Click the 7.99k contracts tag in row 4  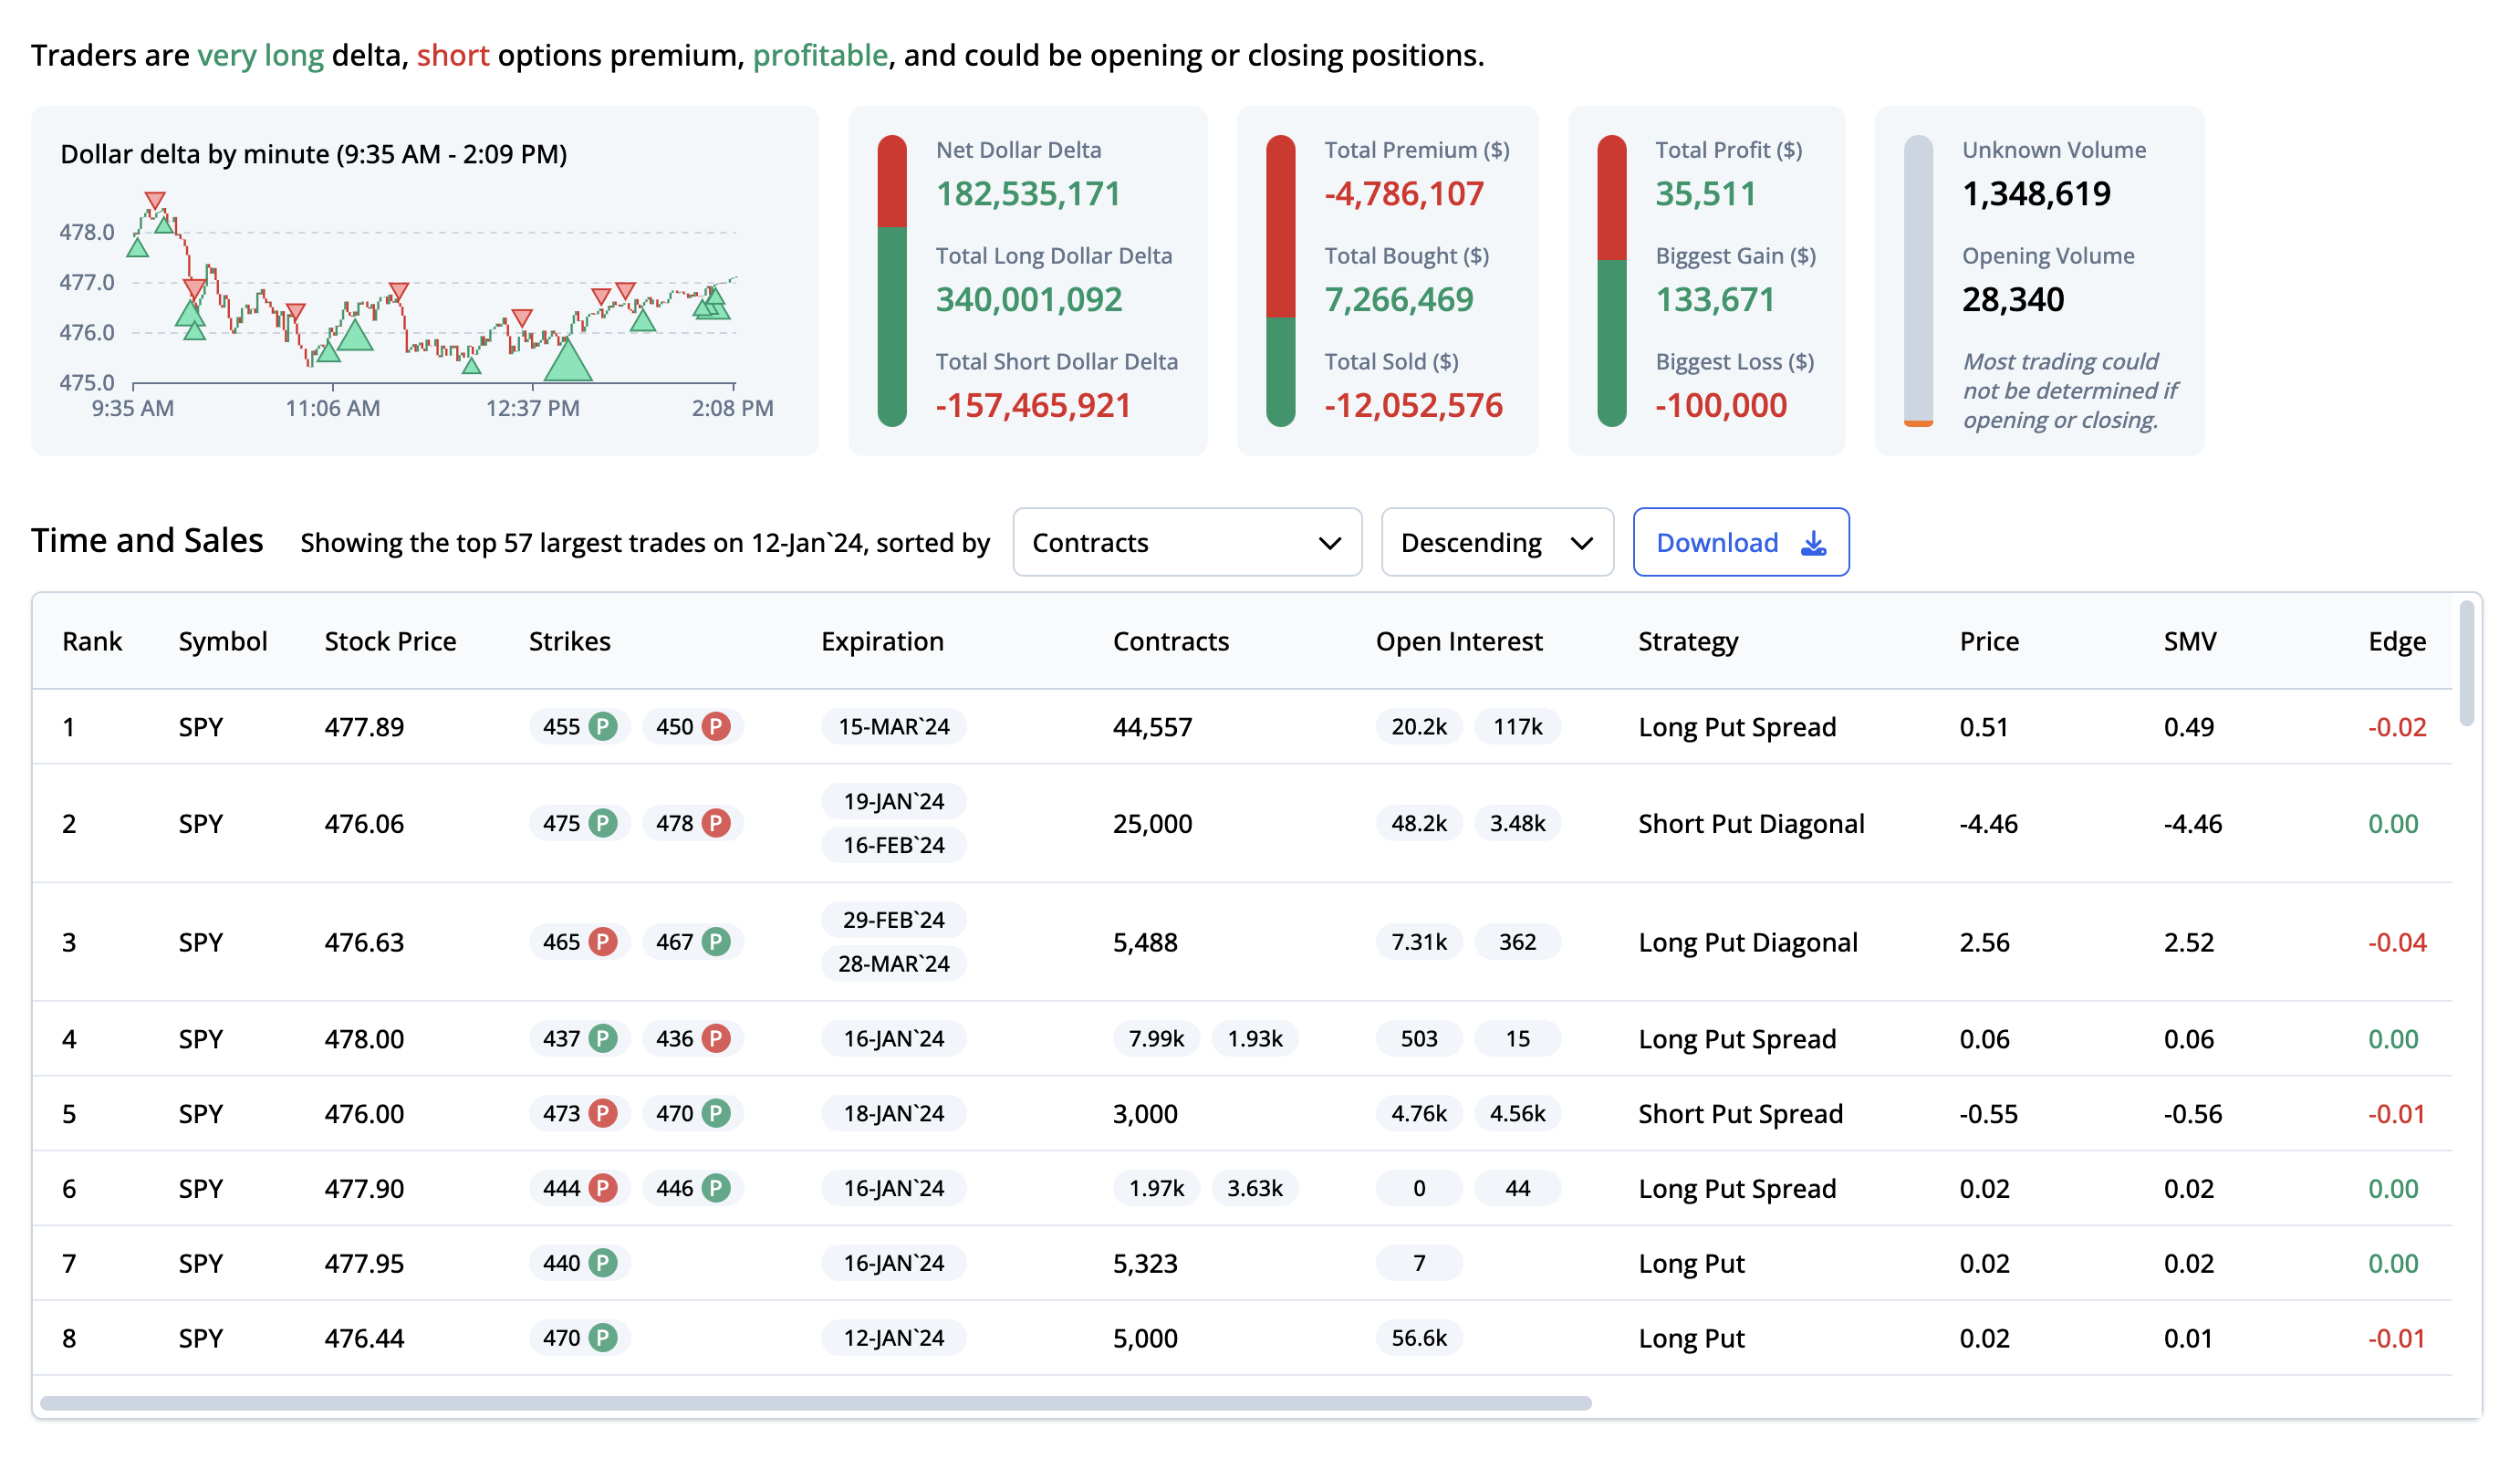[1156, 1038]
